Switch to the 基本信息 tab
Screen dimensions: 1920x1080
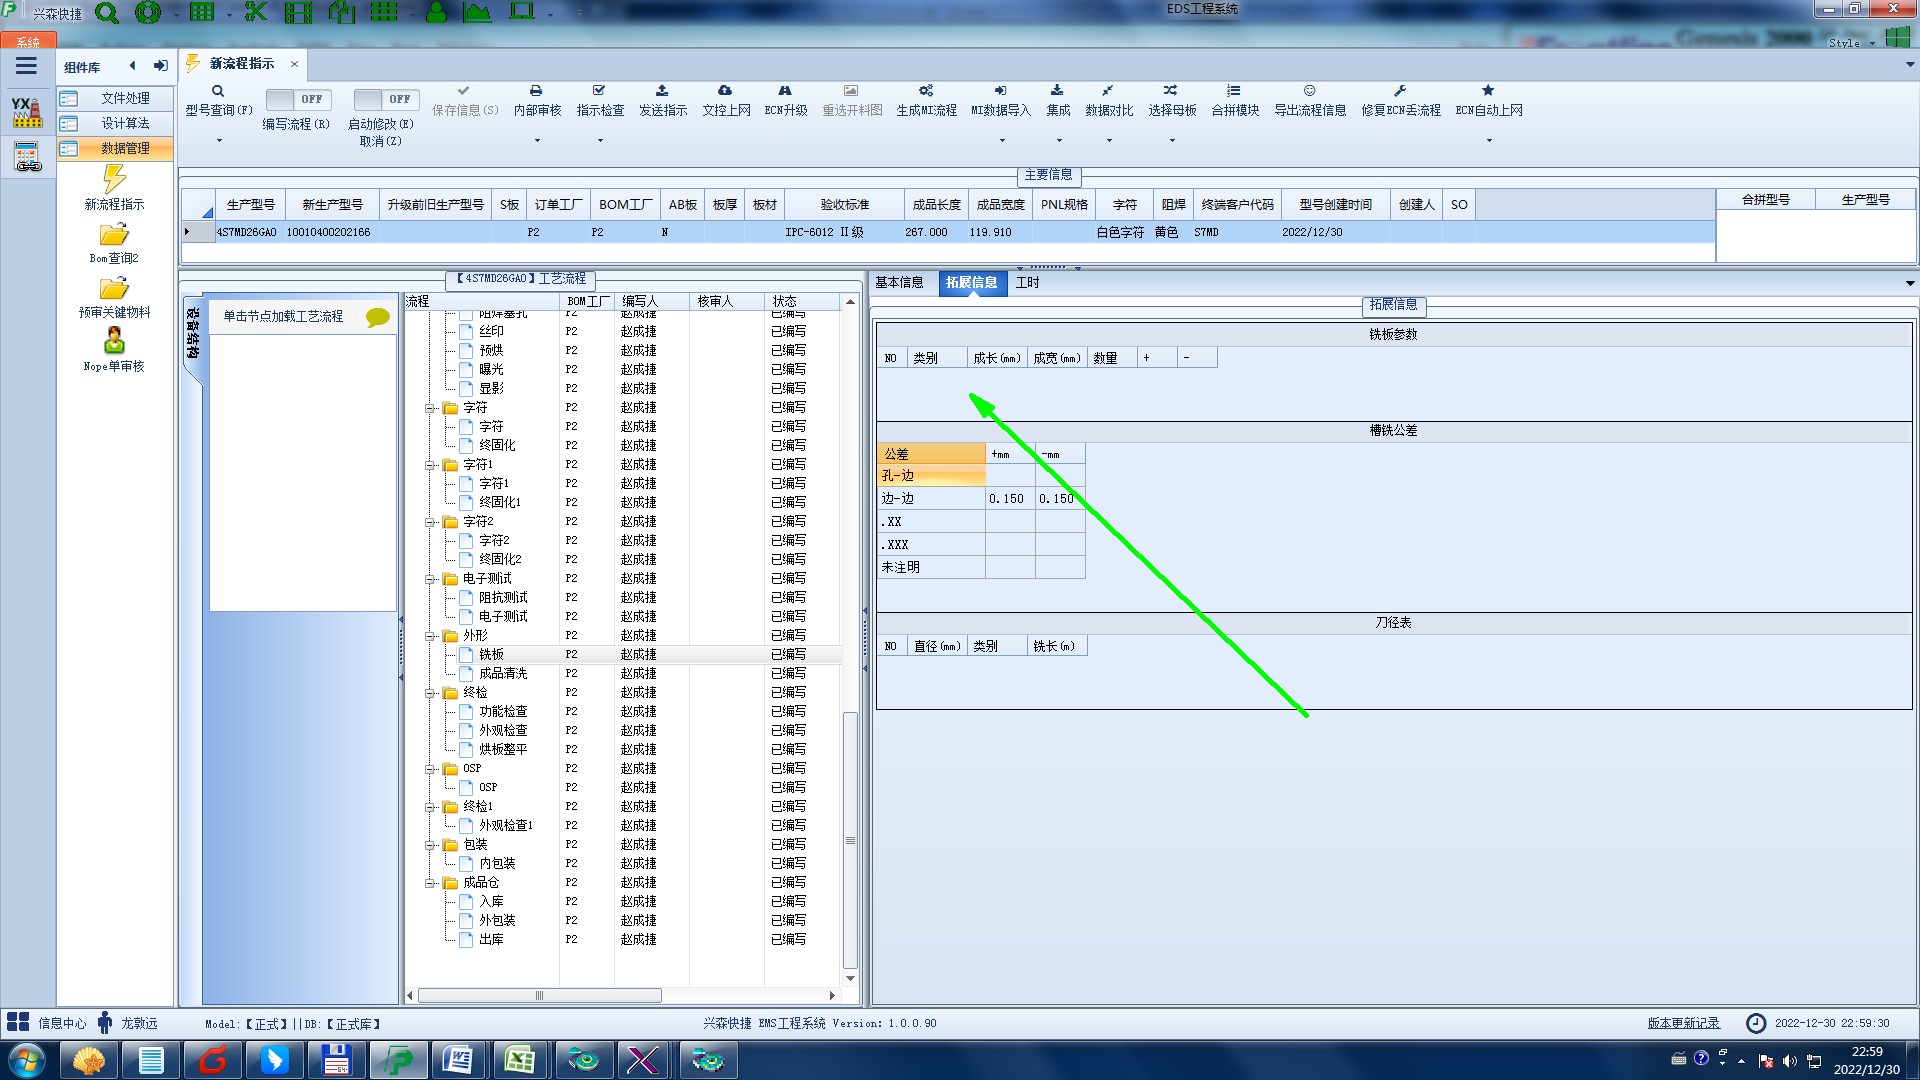coord(899,283)
